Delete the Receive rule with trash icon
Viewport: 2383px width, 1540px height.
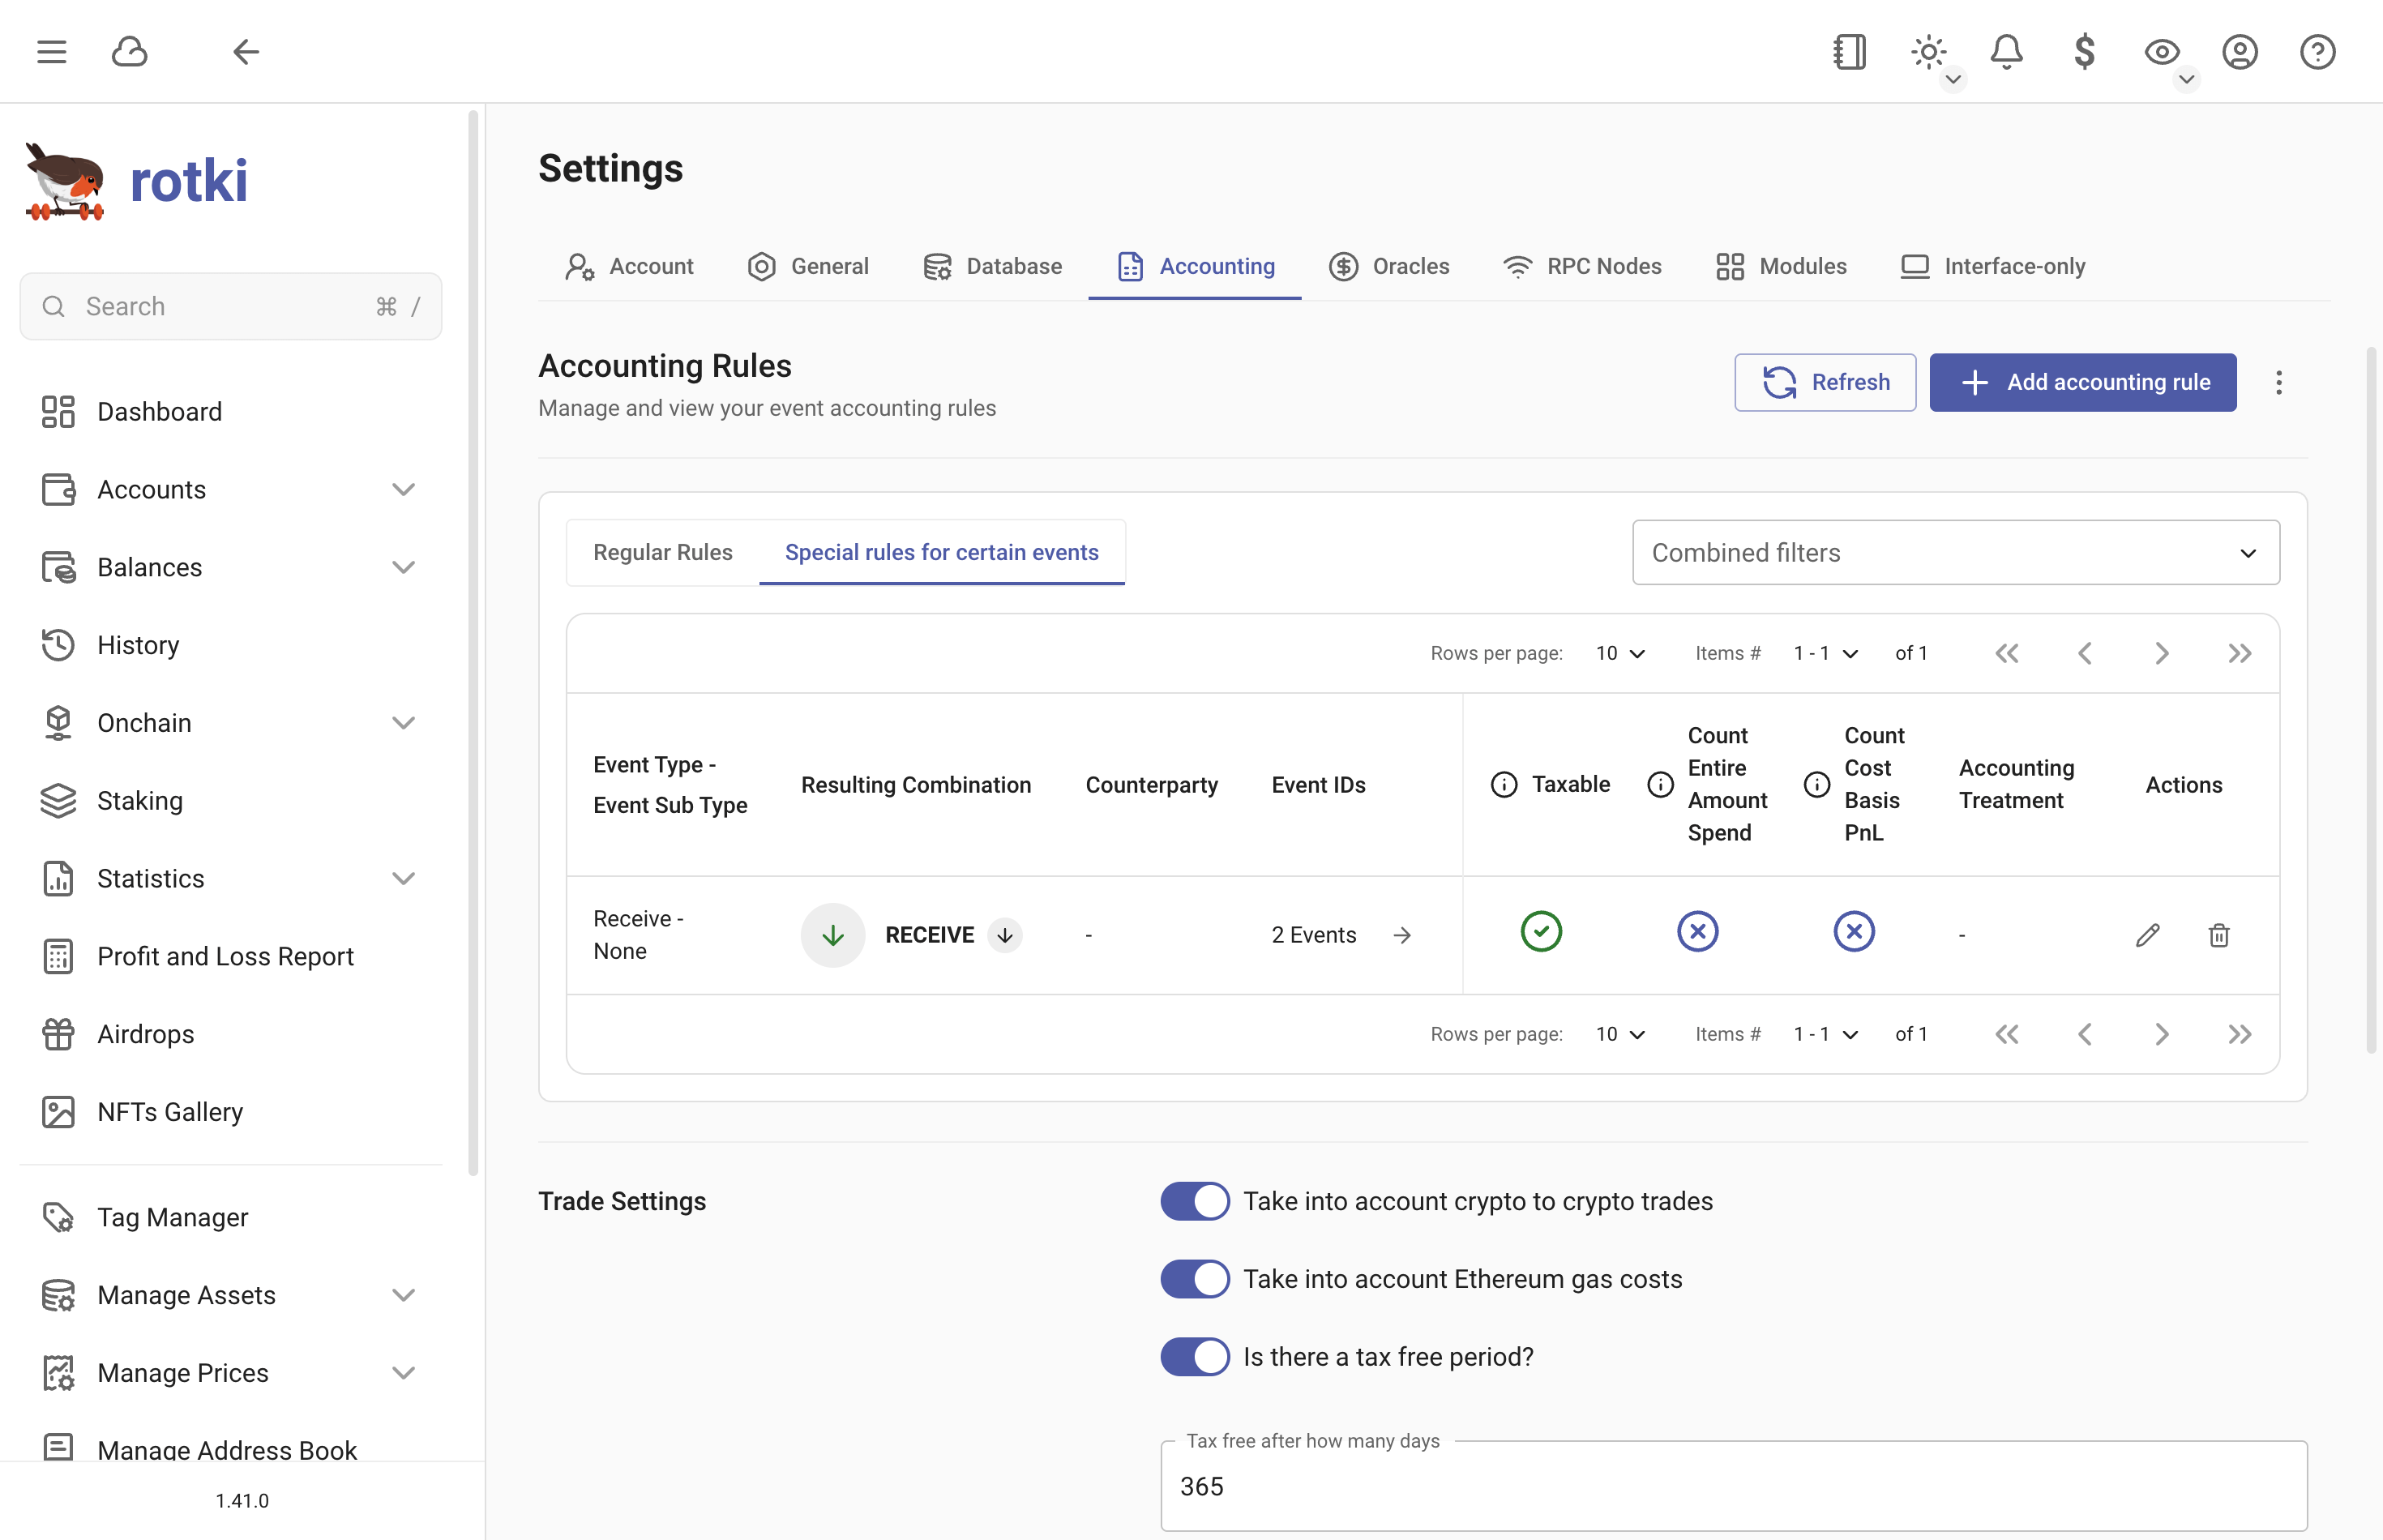point(2218,935)
